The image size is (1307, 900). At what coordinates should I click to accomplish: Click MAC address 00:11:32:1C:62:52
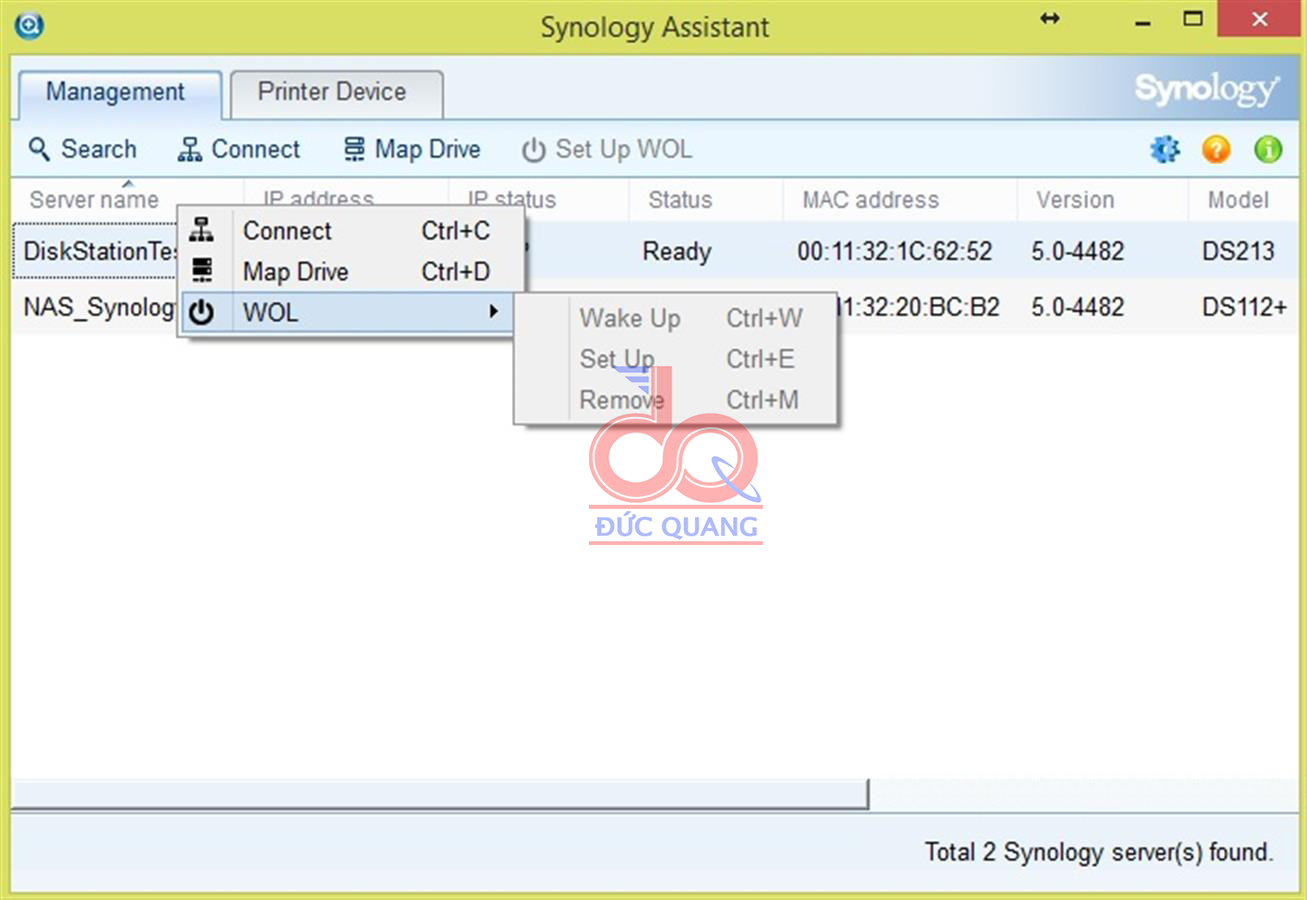pos(895,252)
